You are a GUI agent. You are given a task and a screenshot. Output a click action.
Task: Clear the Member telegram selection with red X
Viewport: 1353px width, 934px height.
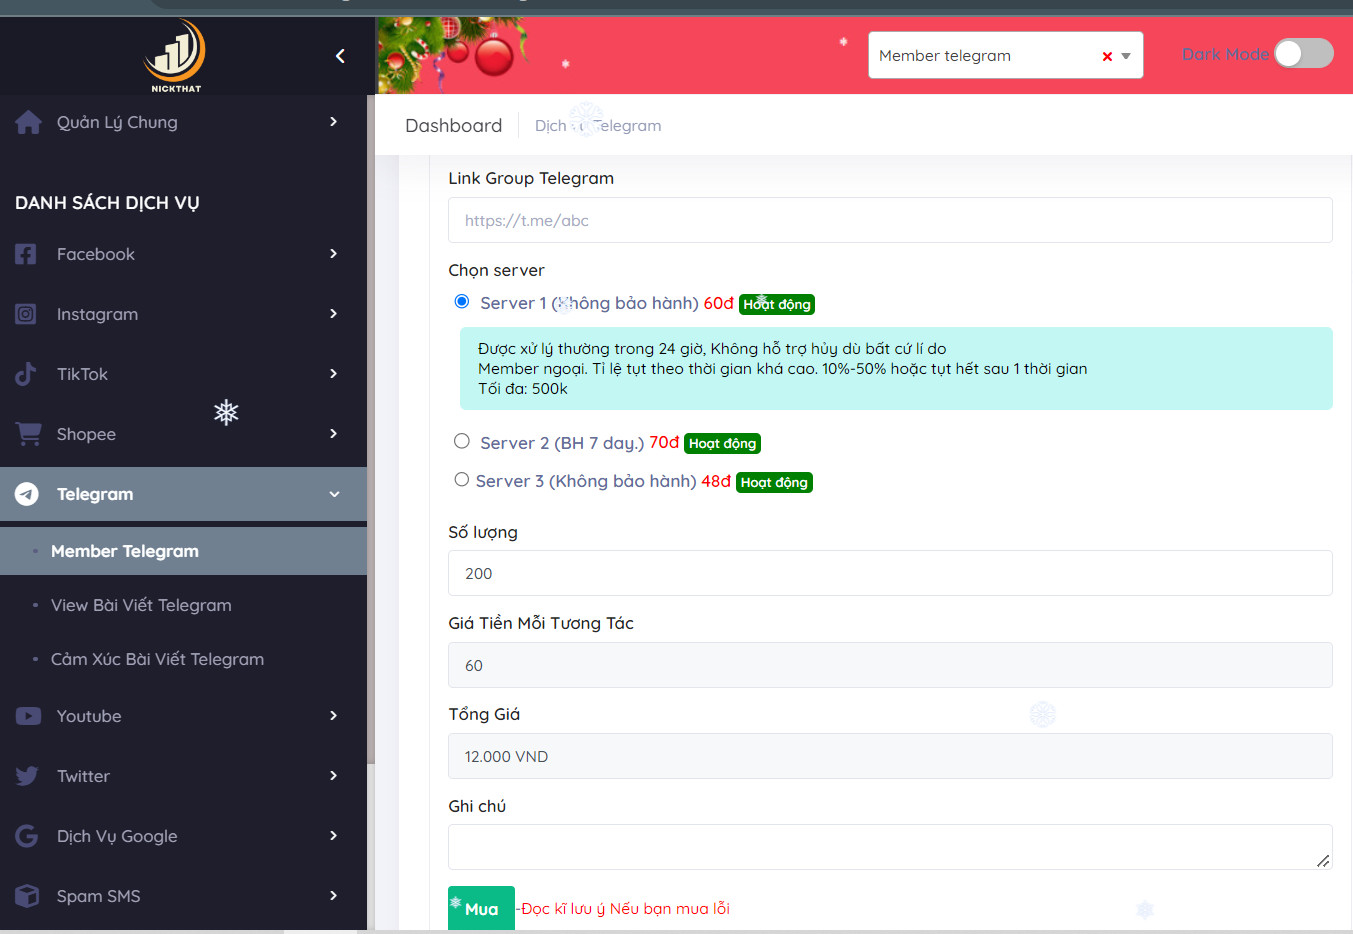point(1107,56)
